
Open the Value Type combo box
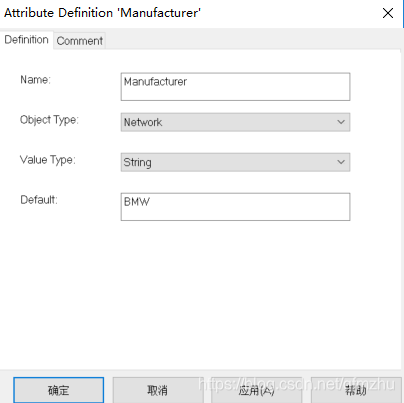click(x=235, y=162)
